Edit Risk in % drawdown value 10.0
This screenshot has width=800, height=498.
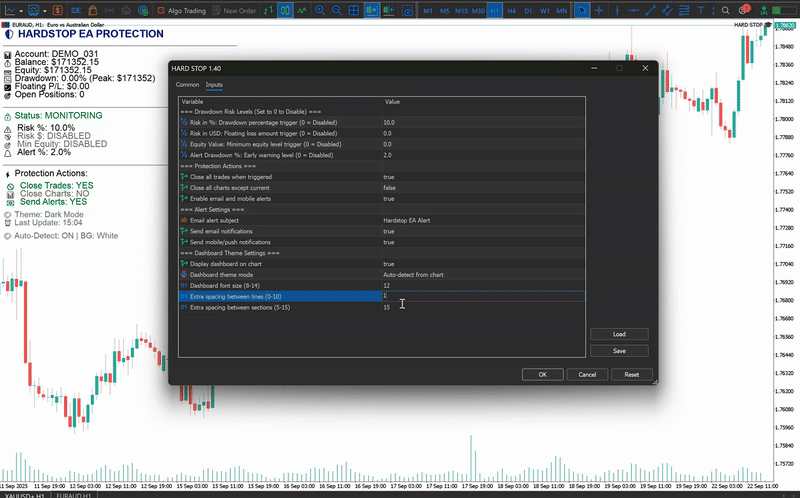tap(483, 122)
